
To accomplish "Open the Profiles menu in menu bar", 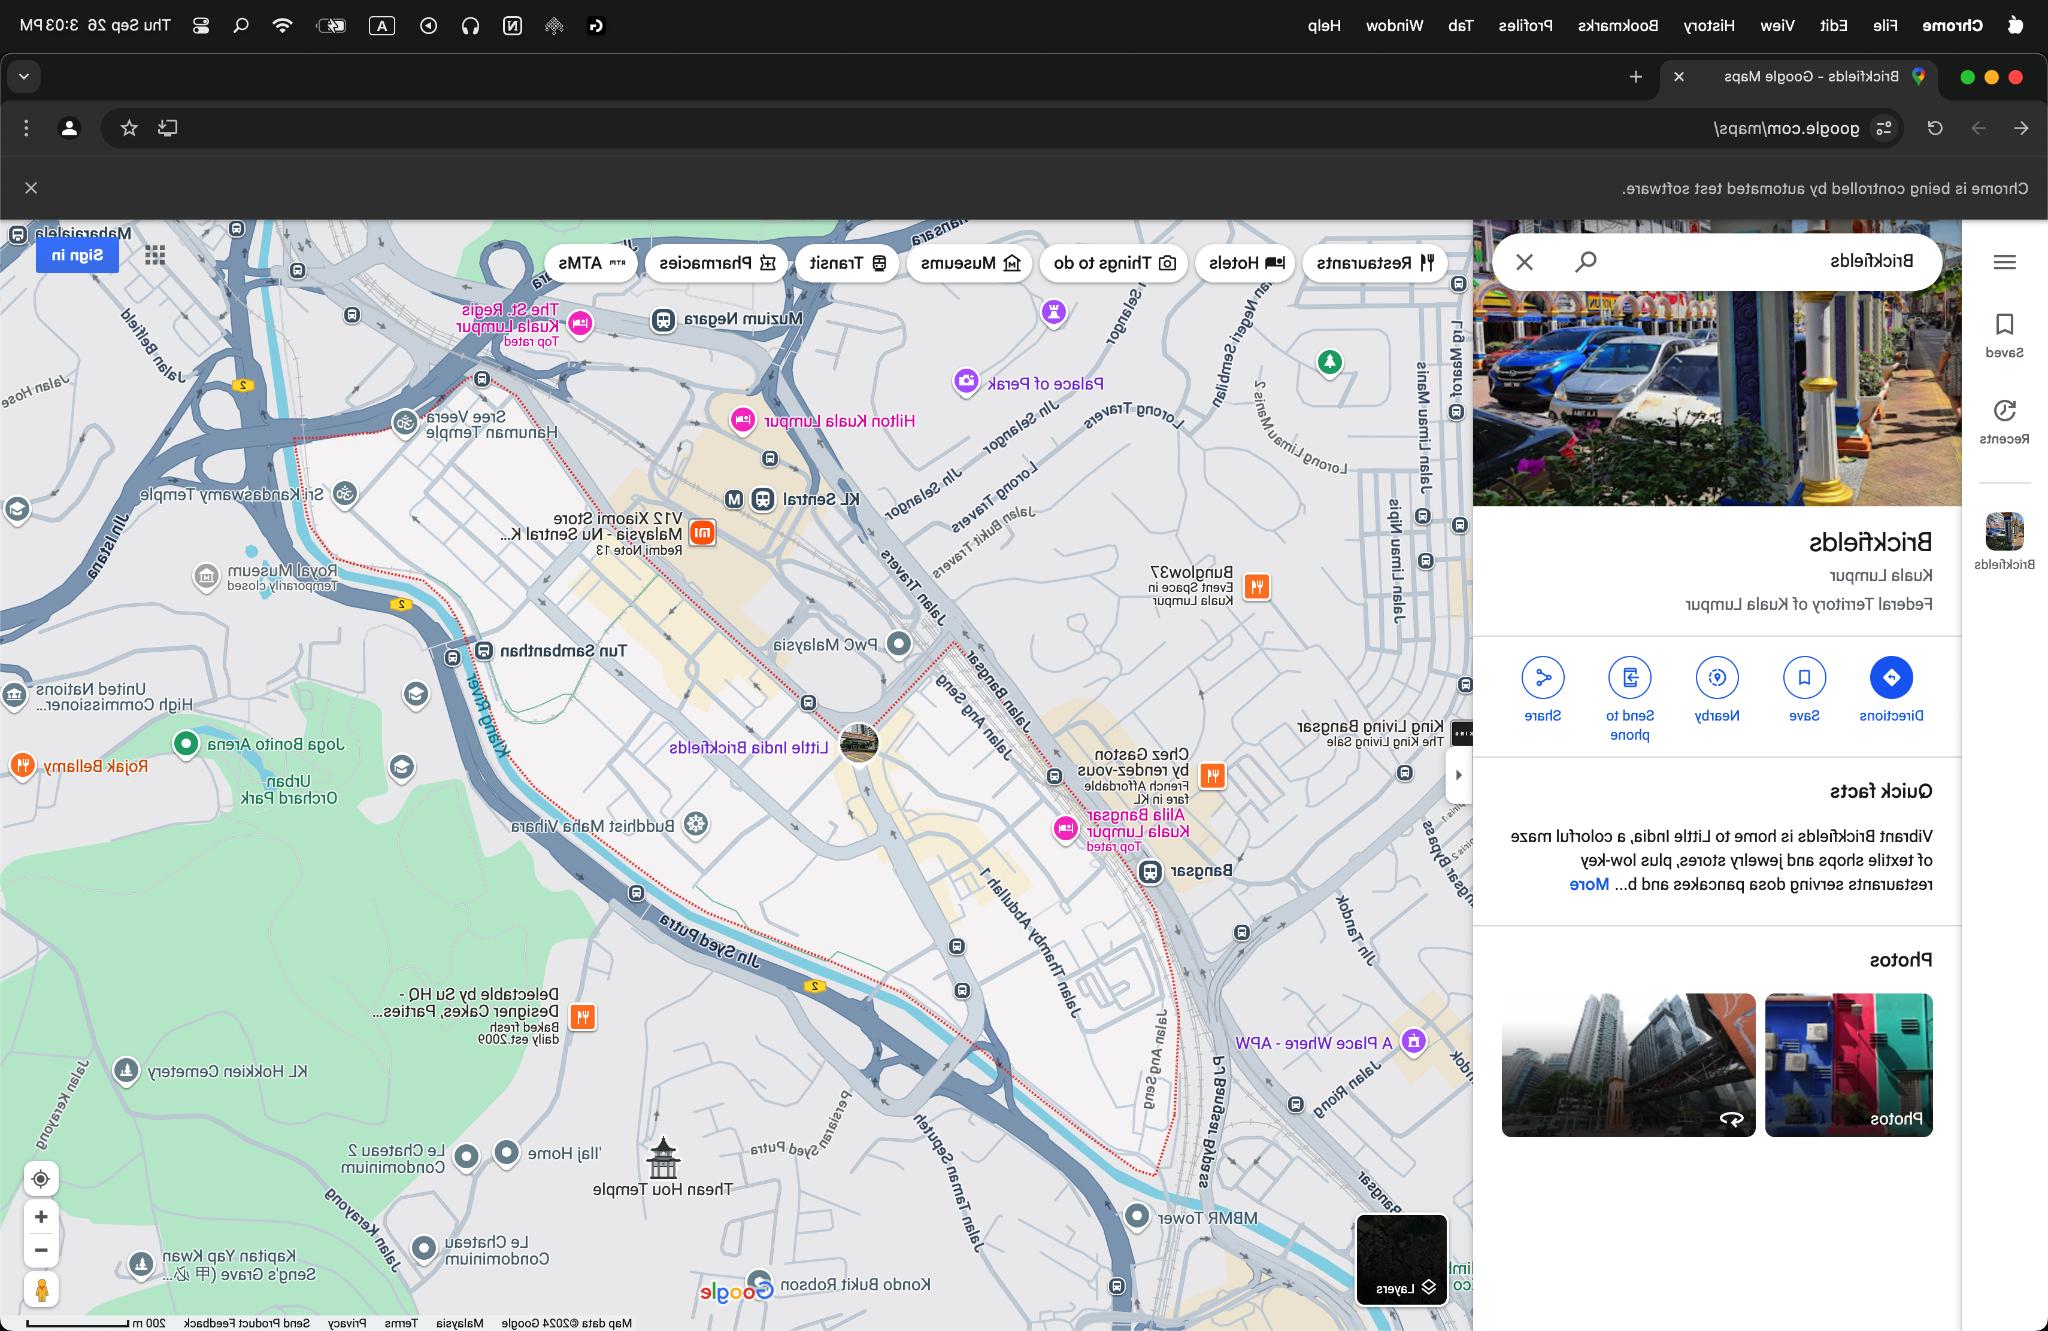I will click(x=1526, y=26).
